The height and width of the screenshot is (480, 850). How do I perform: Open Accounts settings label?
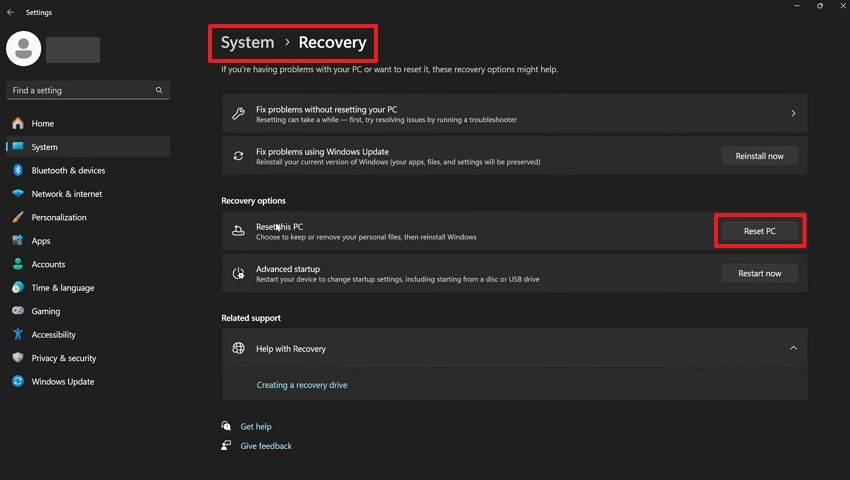coord(48,264)
